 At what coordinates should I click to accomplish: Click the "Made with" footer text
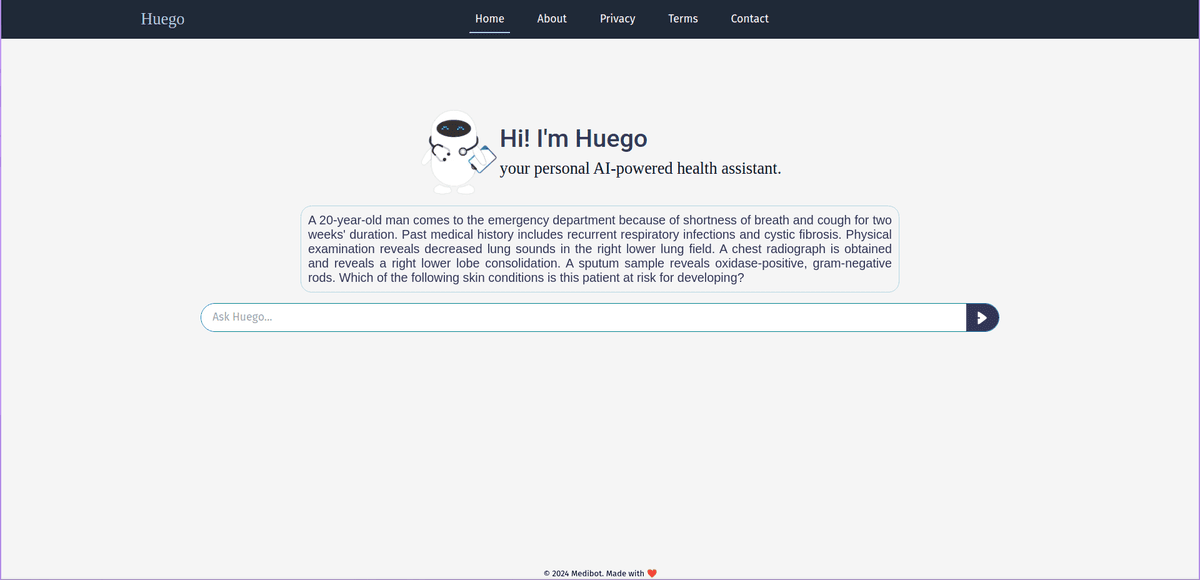click(625, 573)
